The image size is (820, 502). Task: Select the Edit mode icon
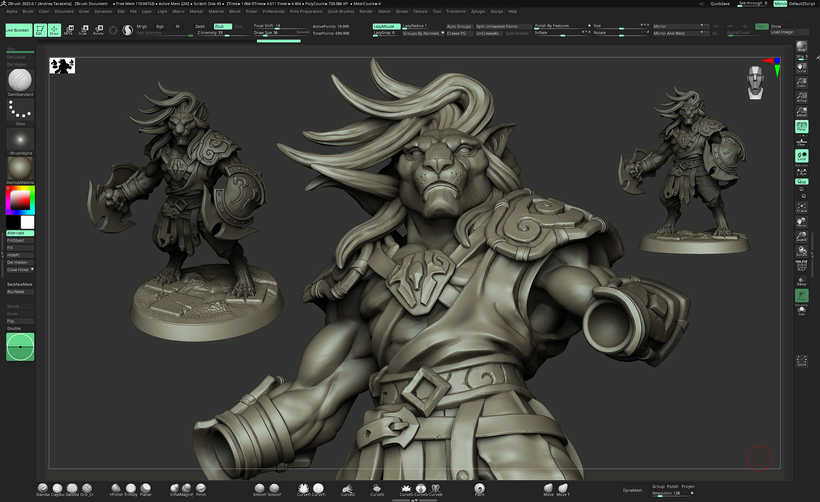[x=41, y=30]
